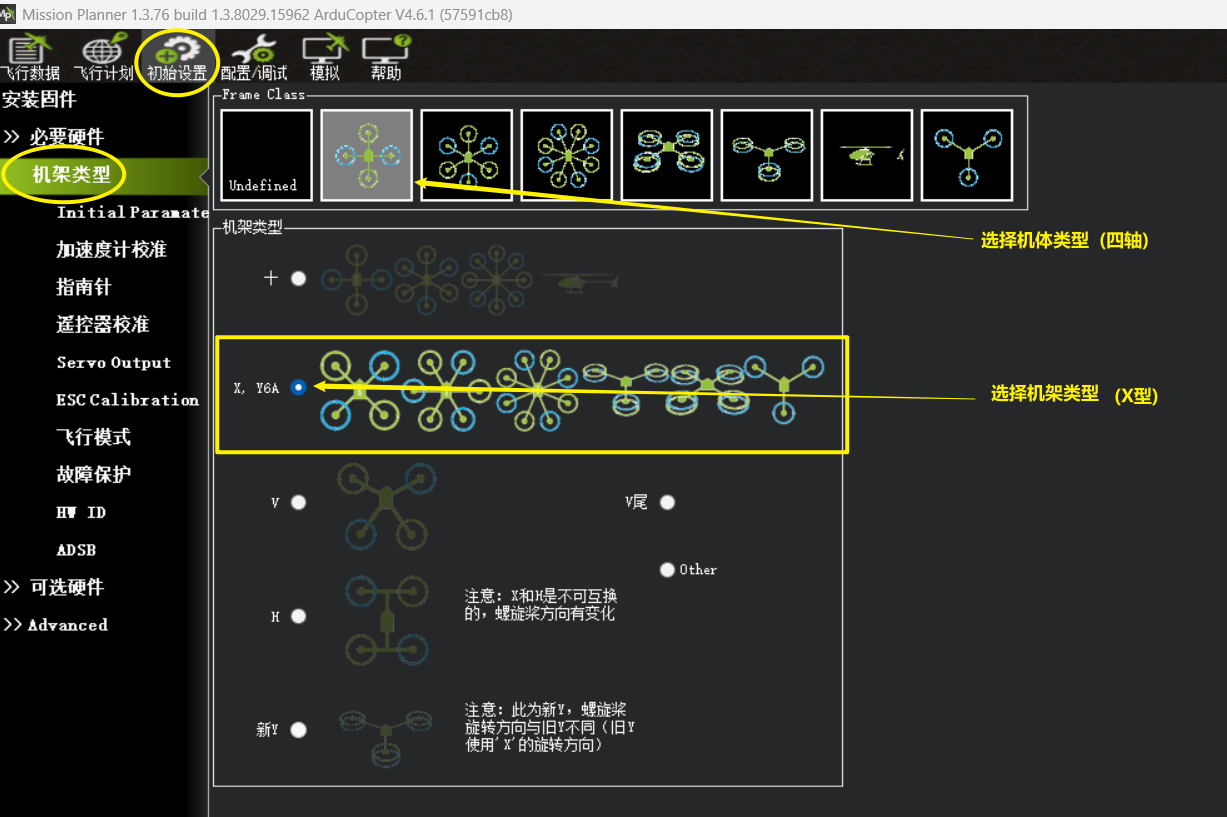Click the 初始设置 (Initial Setup) gear icon
This screenshot has width=1227, height=817.
click(177, 57)
